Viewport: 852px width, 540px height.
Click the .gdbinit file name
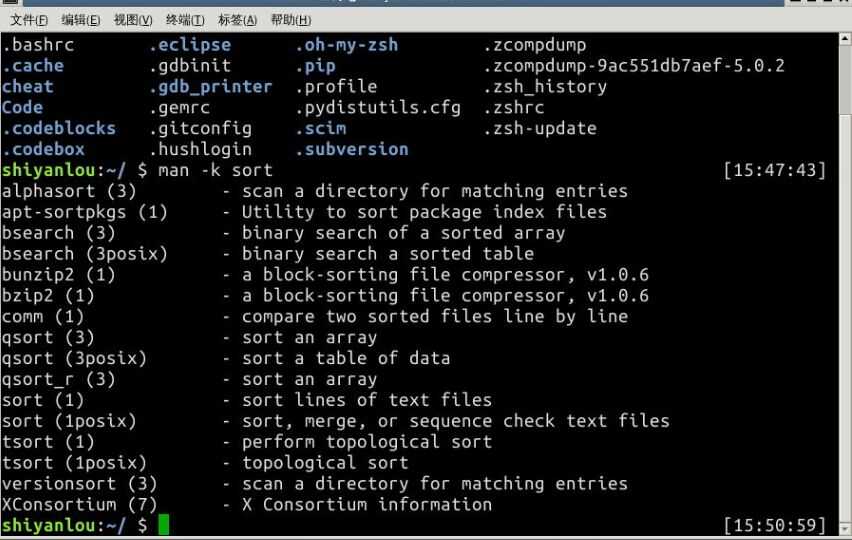tap(190, 66)
